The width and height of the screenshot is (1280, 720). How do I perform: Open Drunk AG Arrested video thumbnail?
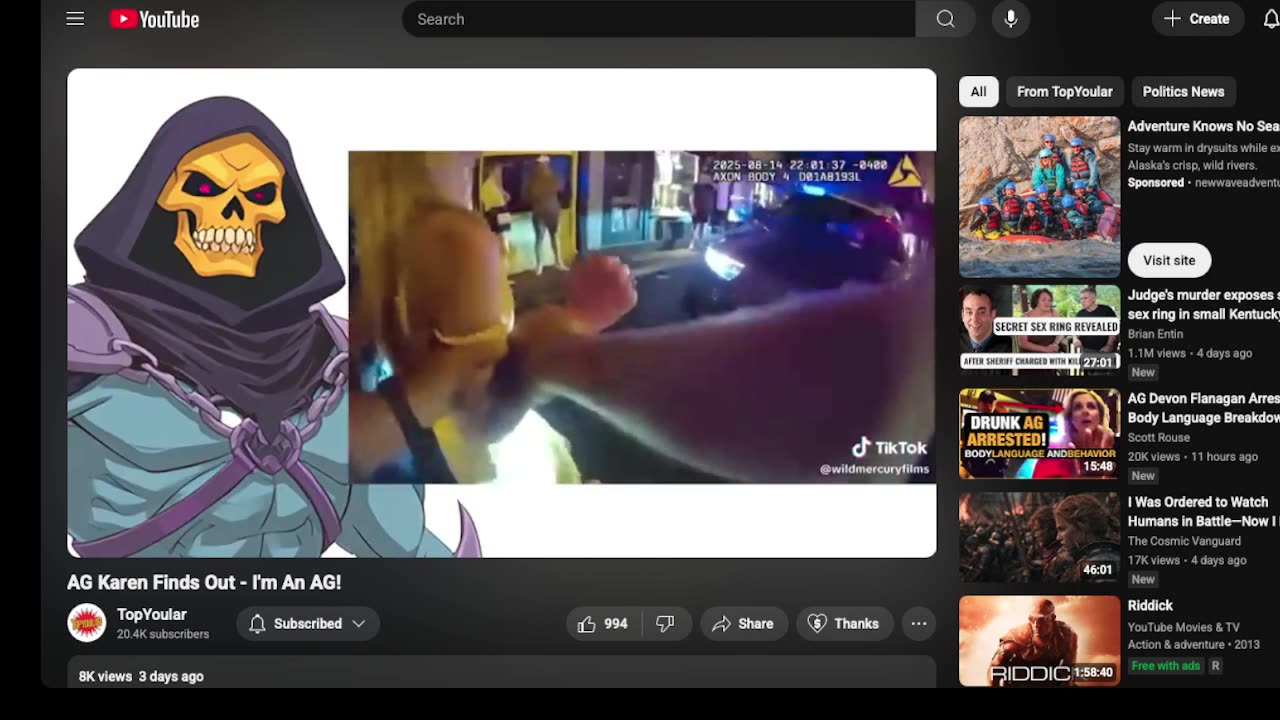[x=1039, y=434]
